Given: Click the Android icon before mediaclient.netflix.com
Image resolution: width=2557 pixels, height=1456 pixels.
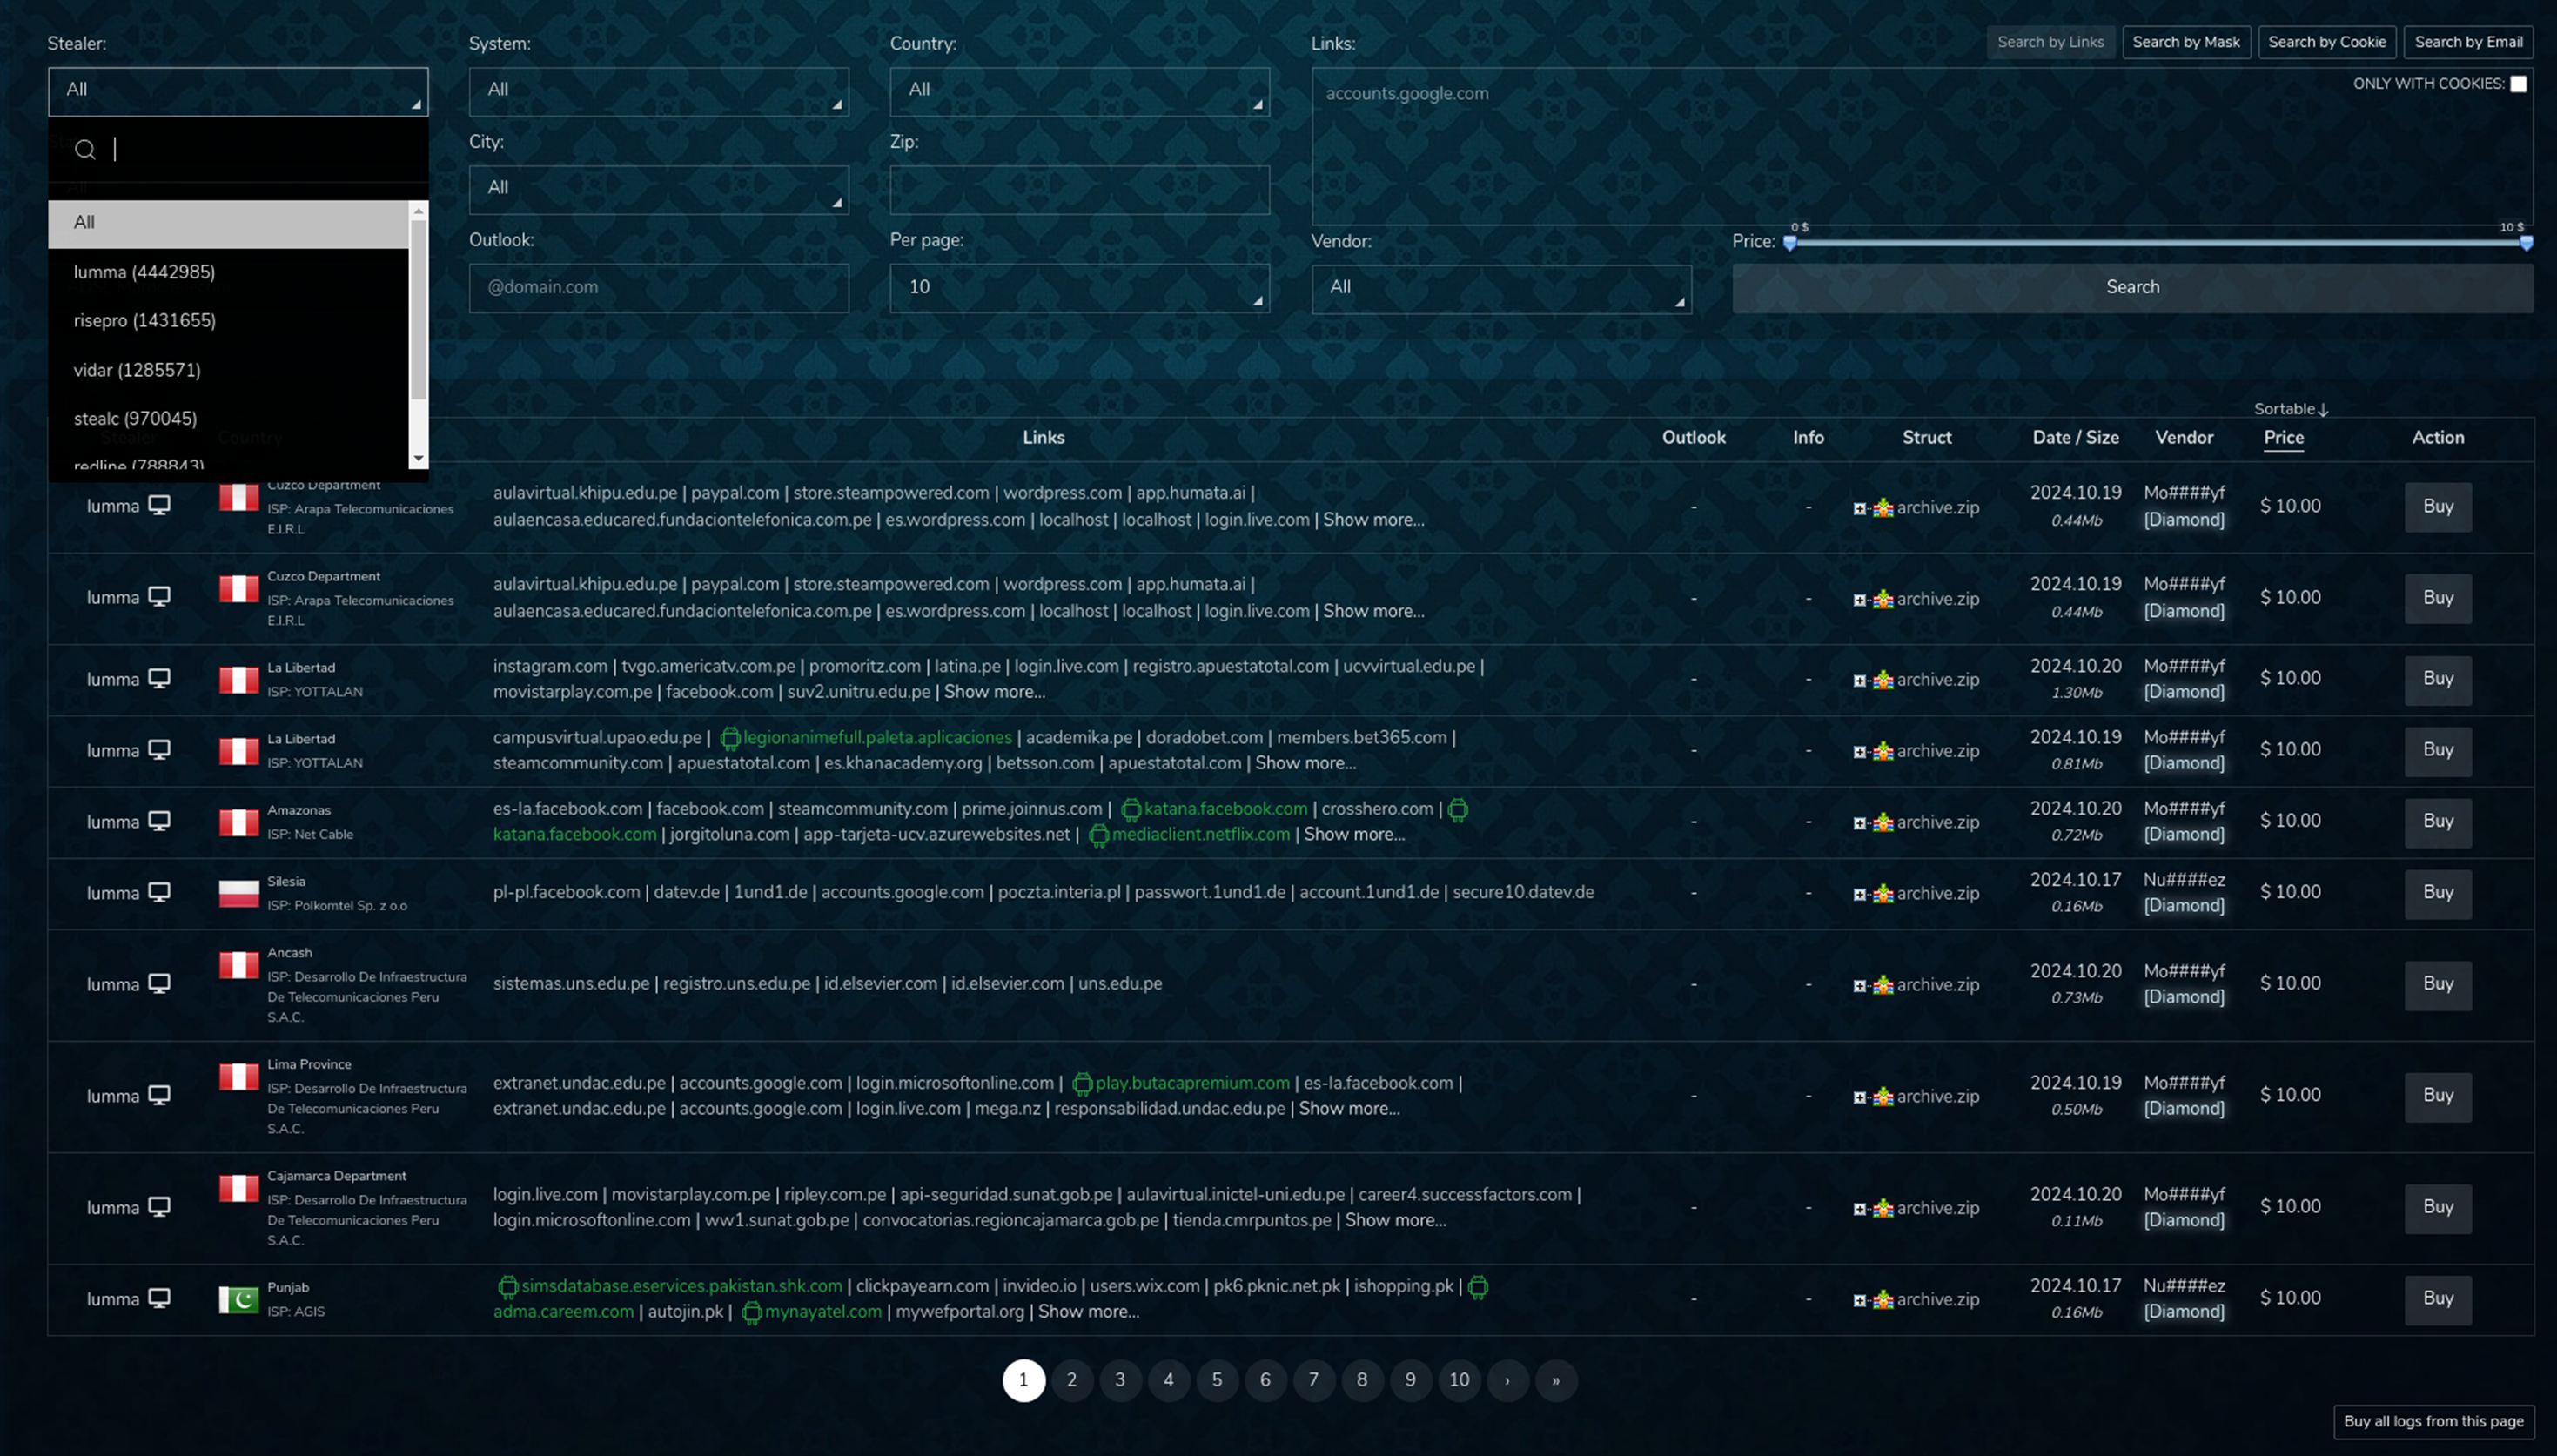Looking at the screenshot, I should 1099,835.
